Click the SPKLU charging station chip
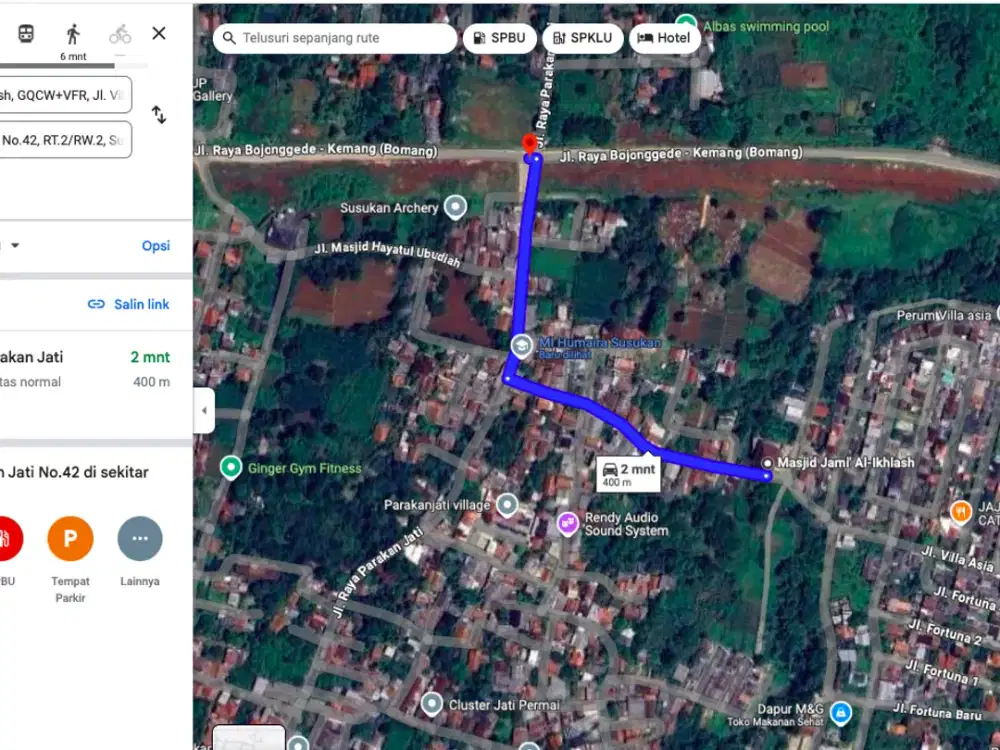 (x=583, y=38)
